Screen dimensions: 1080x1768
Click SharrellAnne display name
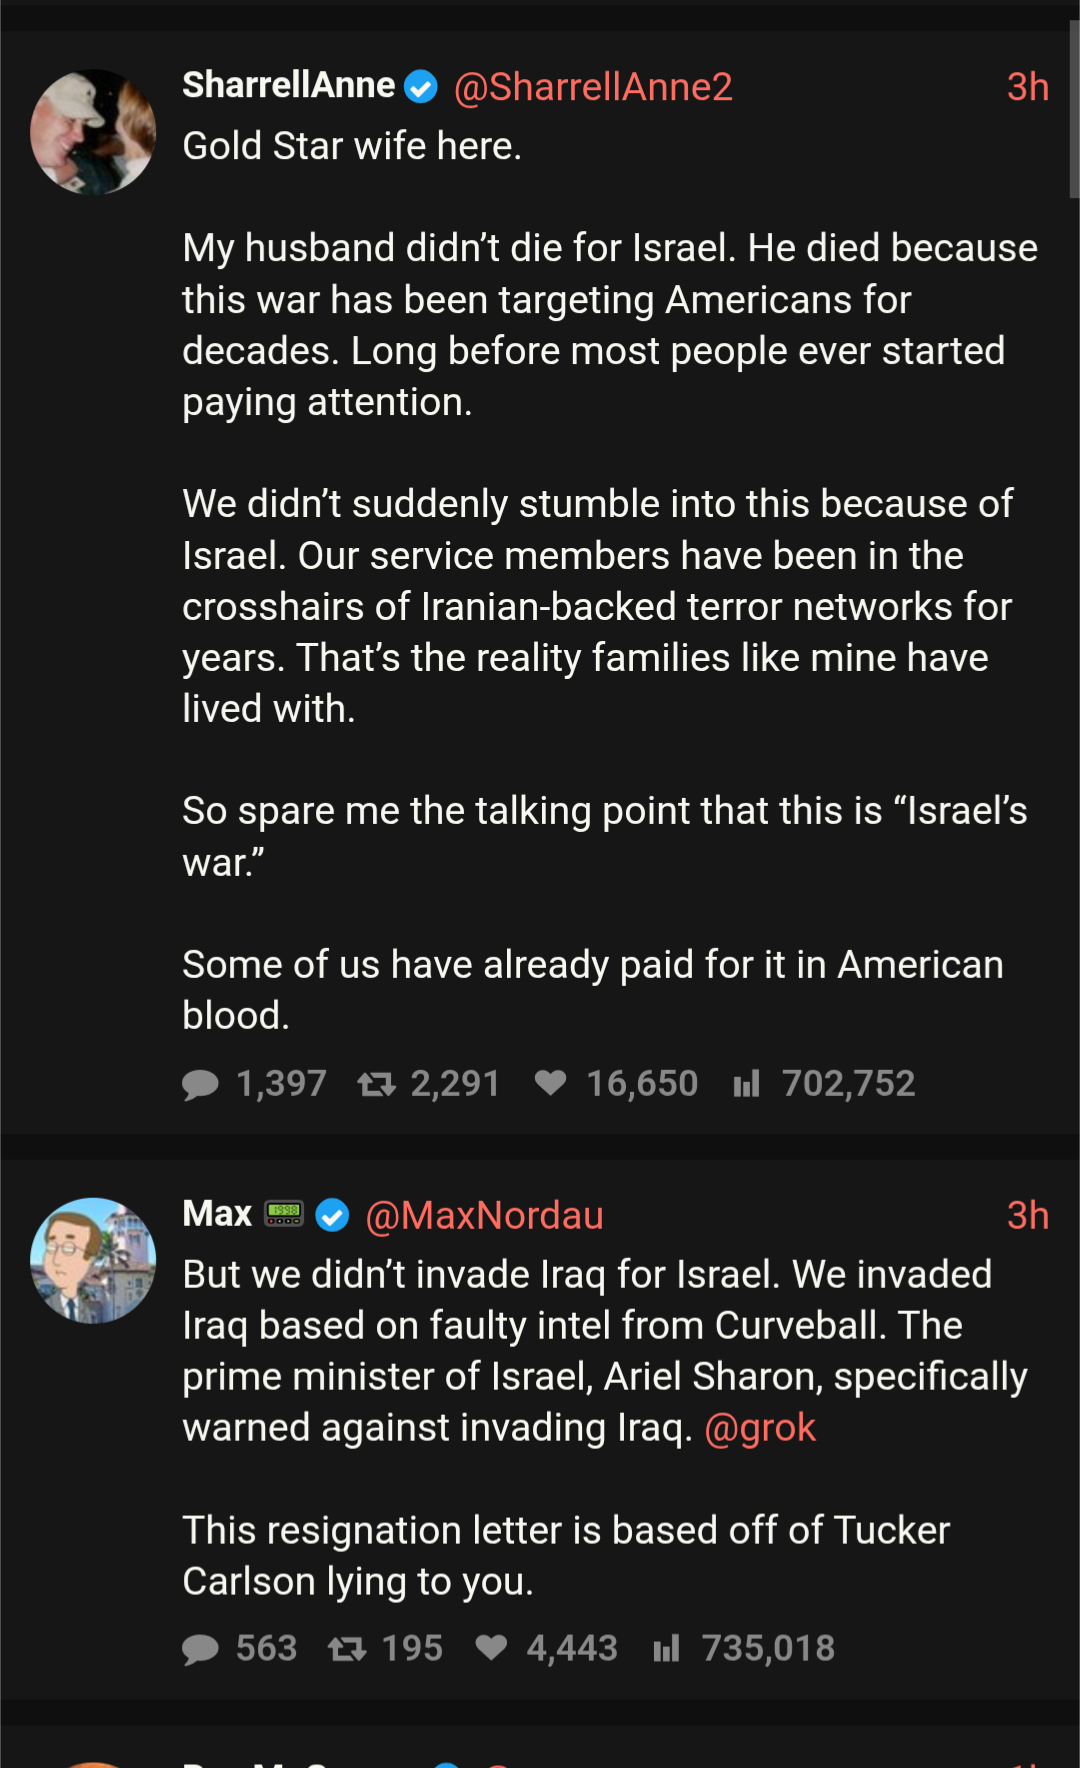[x=288, y=86]
